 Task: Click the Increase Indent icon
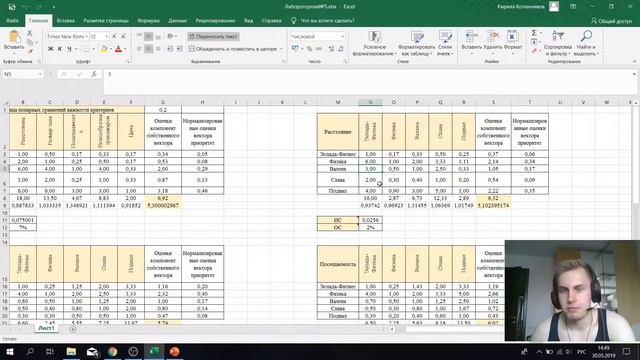pyautogui.click(x=179, y=49)
